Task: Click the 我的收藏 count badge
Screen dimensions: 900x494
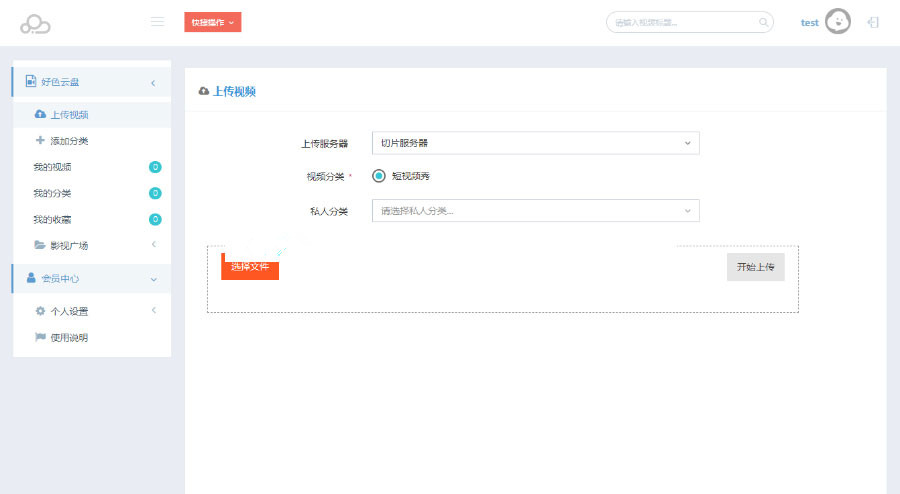Action: (x=155, y=219)
